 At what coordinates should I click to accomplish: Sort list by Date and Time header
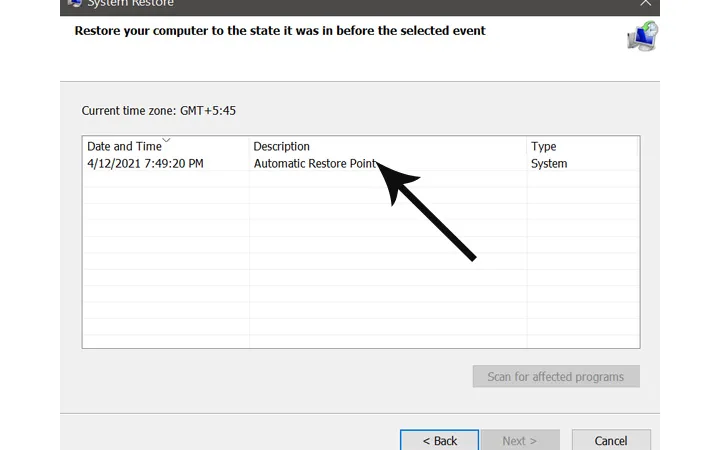click(124, 146)
